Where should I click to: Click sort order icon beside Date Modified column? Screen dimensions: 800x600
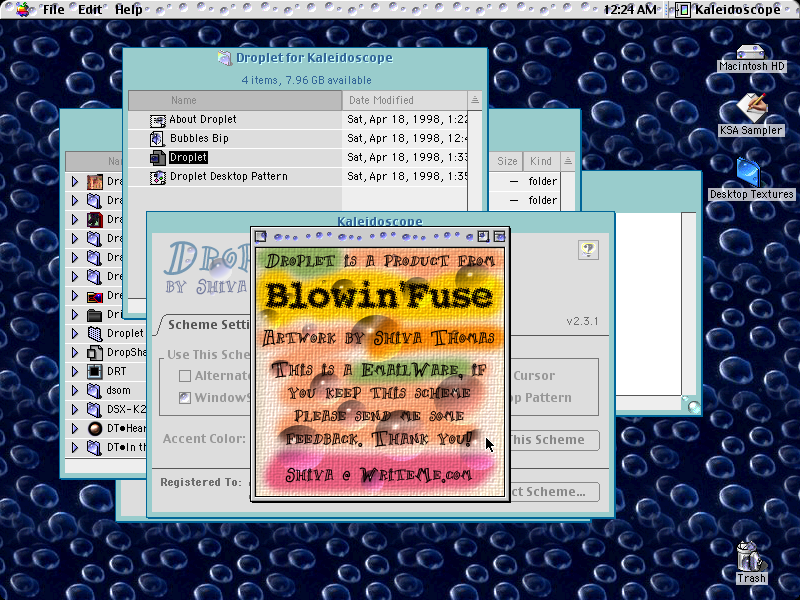pyautogui.click(x=475, y=100)
